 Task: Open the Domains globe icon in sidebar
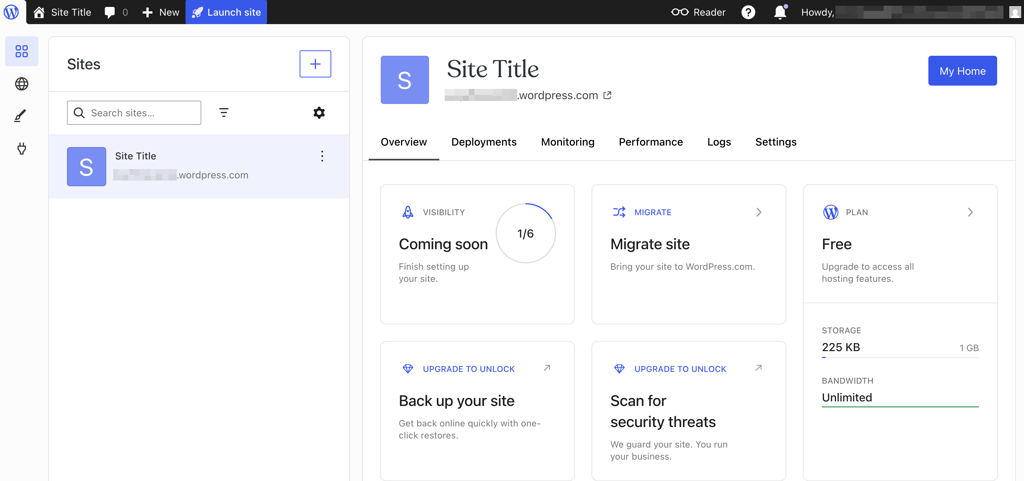click(x=22, y=84)
